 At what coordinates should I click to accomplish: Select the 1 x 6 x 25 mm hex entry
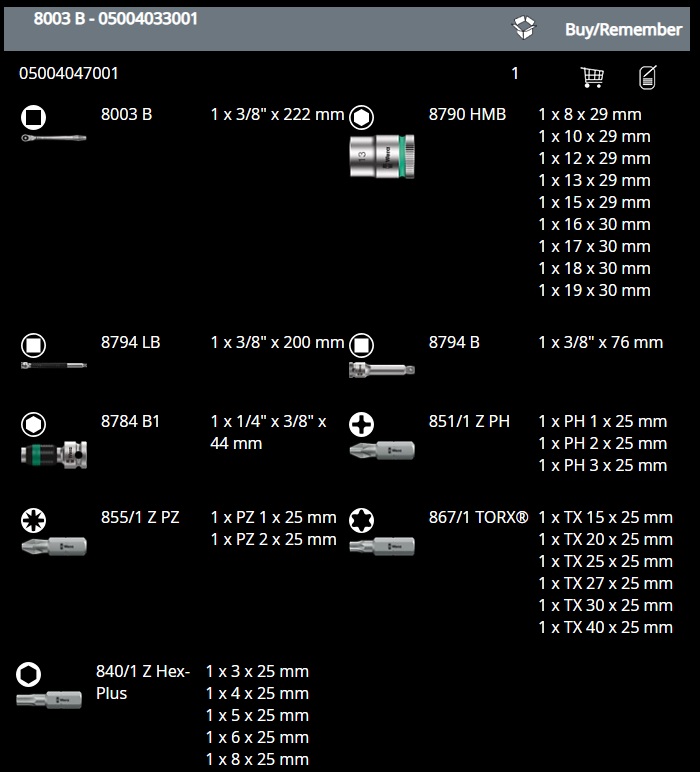(257, 738)
